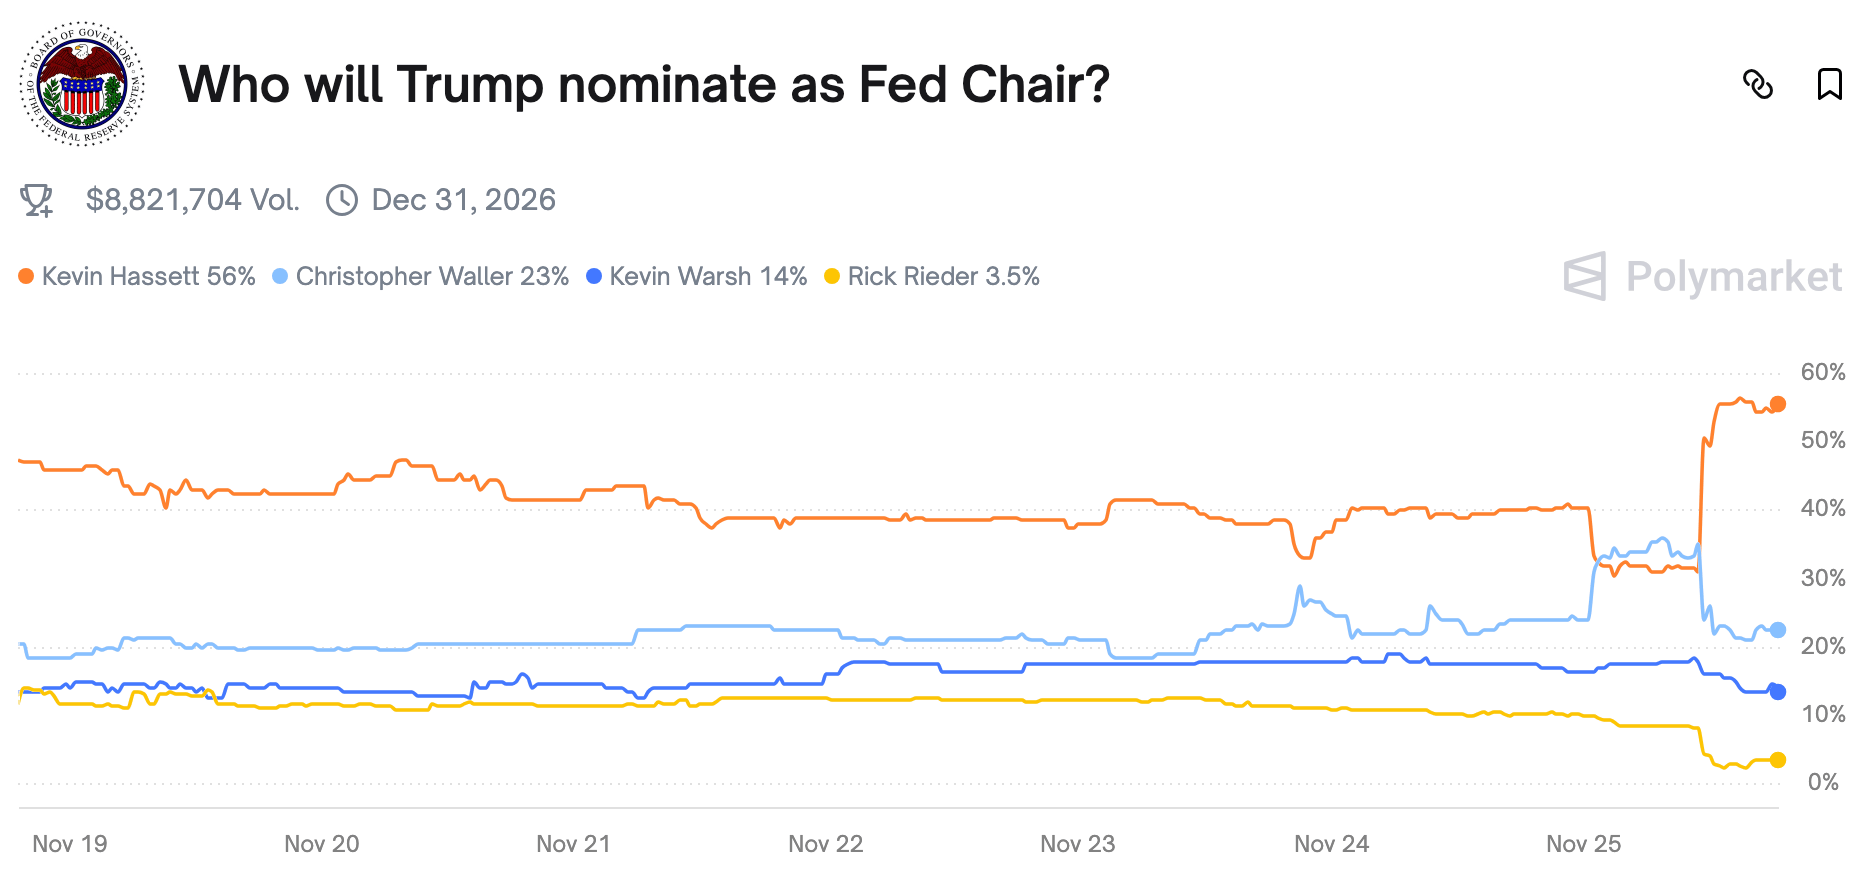
Task: Click the yellow Rick Rieder legend dot
Action: tap(832, 276)
